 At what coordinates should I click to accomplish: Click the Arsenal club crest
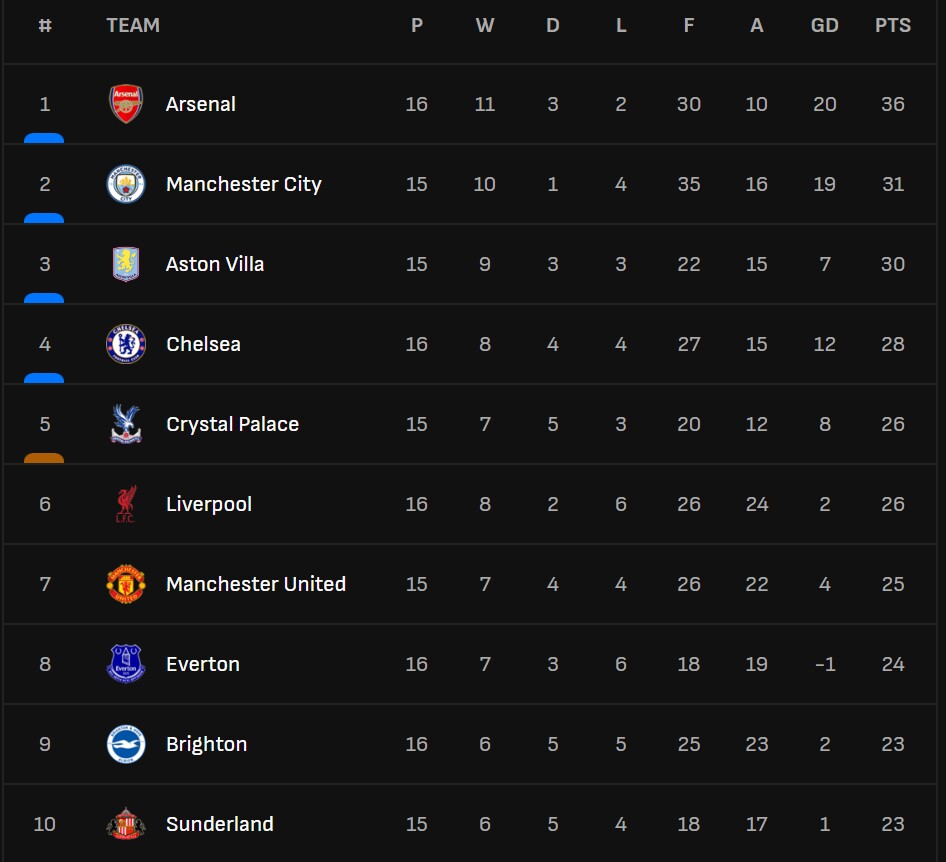(126, 104)
